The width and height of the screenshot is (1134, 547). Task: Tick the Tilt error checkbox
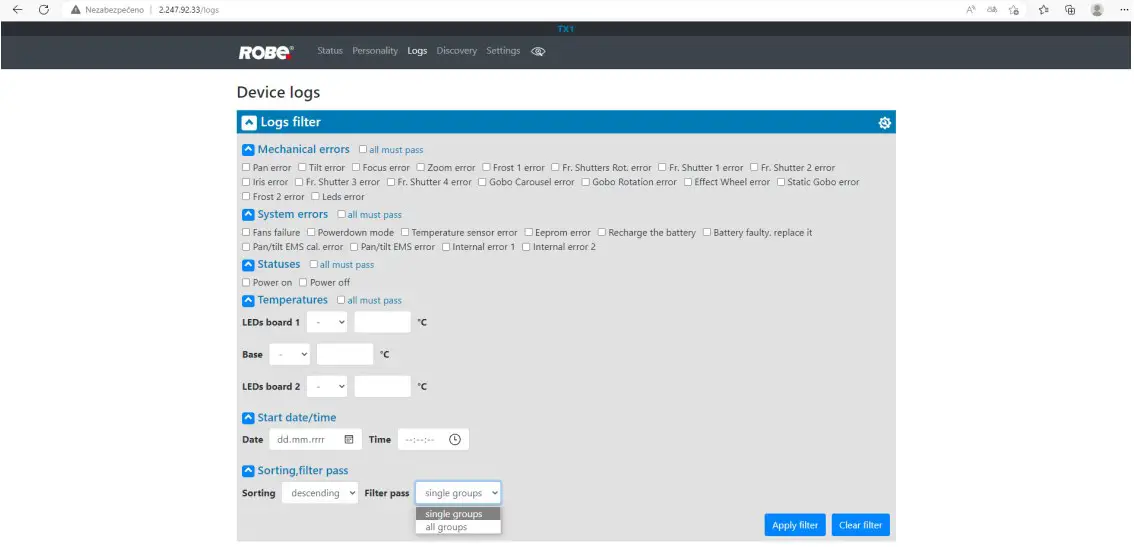click(302, 168)
